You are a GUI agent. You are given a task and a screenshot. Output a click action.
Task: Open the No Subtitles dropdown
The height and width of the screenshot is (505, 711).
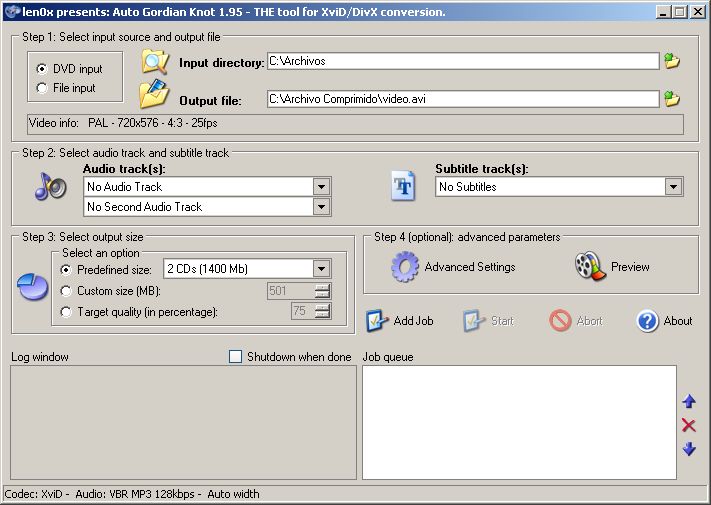pyautogui.click(x=673, y=187)
